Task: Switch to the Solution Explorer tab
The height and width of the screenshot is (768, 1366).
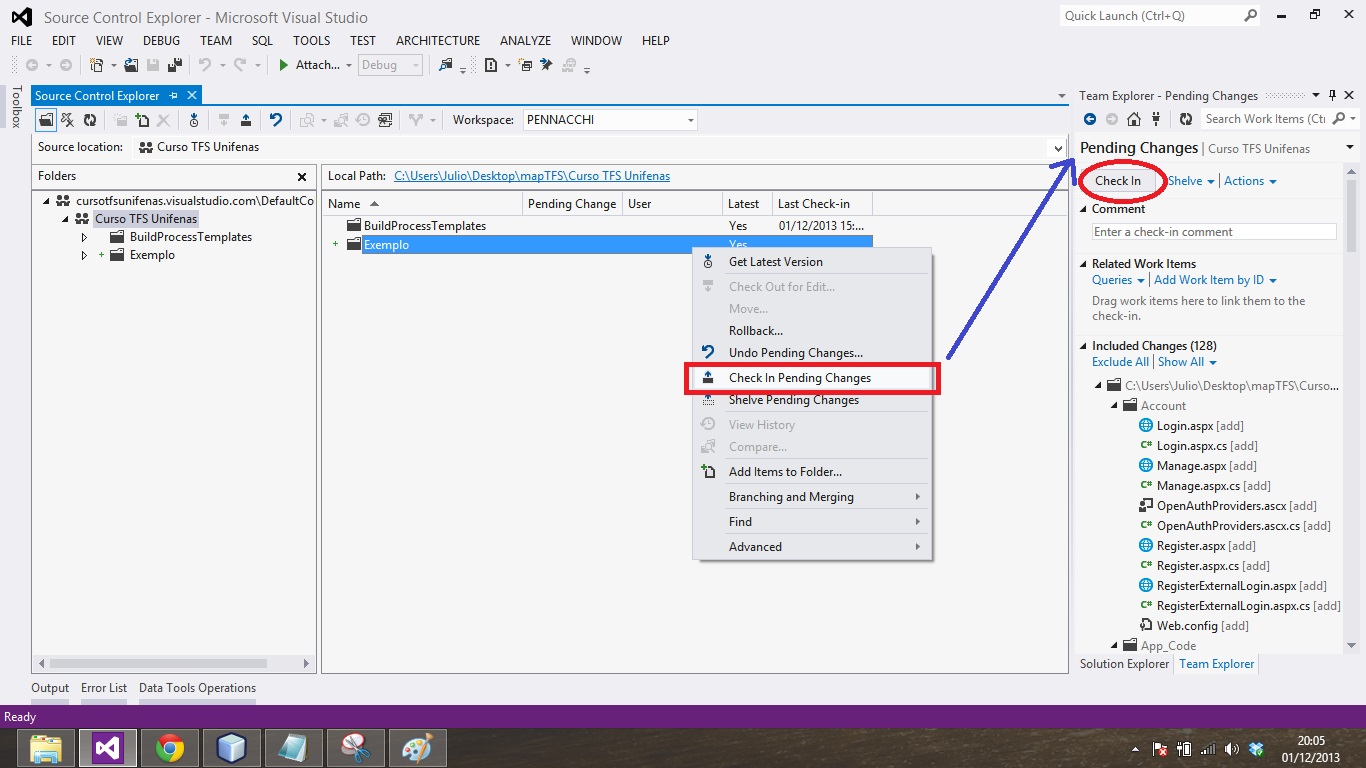Action: pyautogui.click(x=1124, y=664)
